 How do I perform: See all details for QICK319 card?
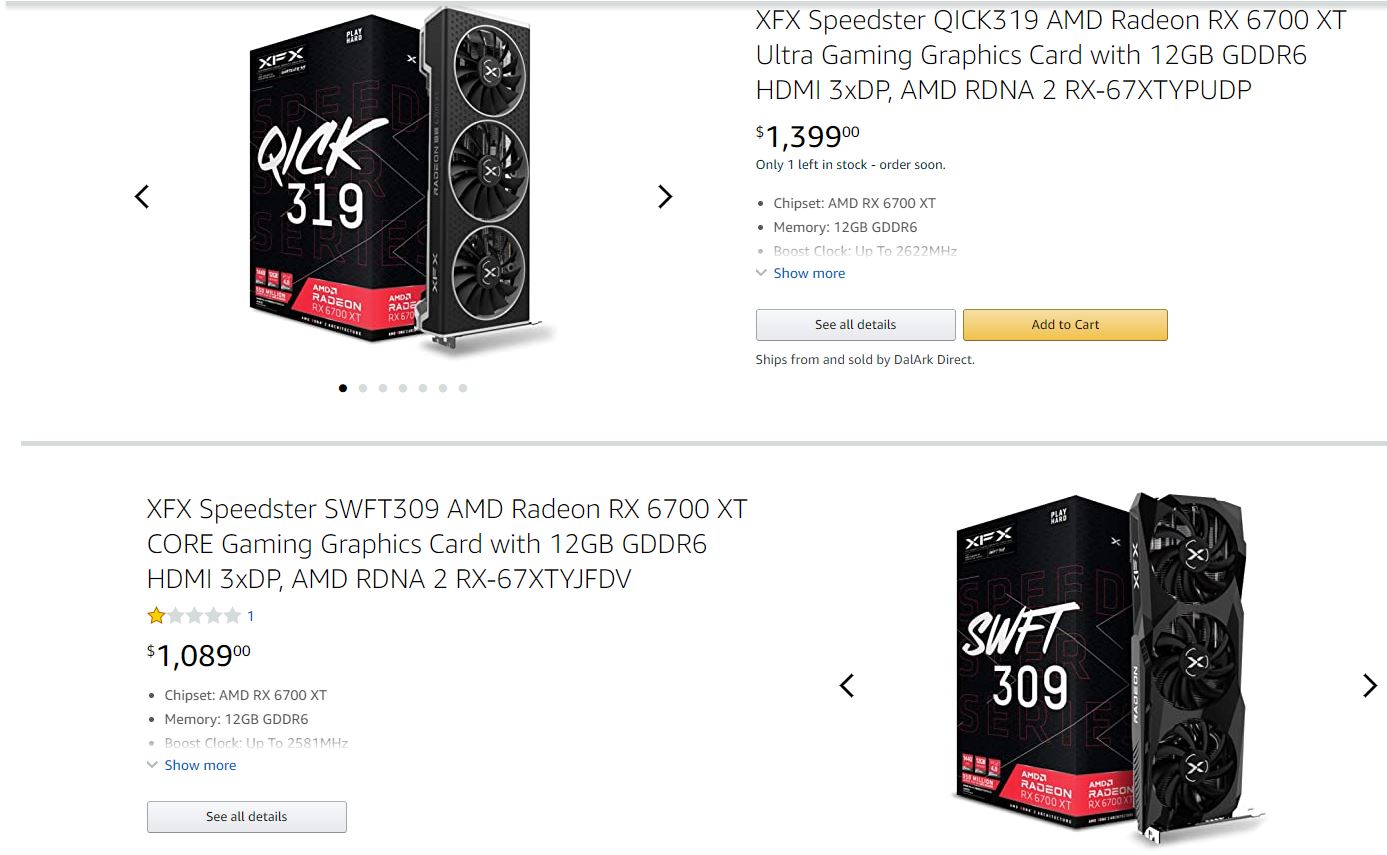pyautogui.click(x=855, y=325)
